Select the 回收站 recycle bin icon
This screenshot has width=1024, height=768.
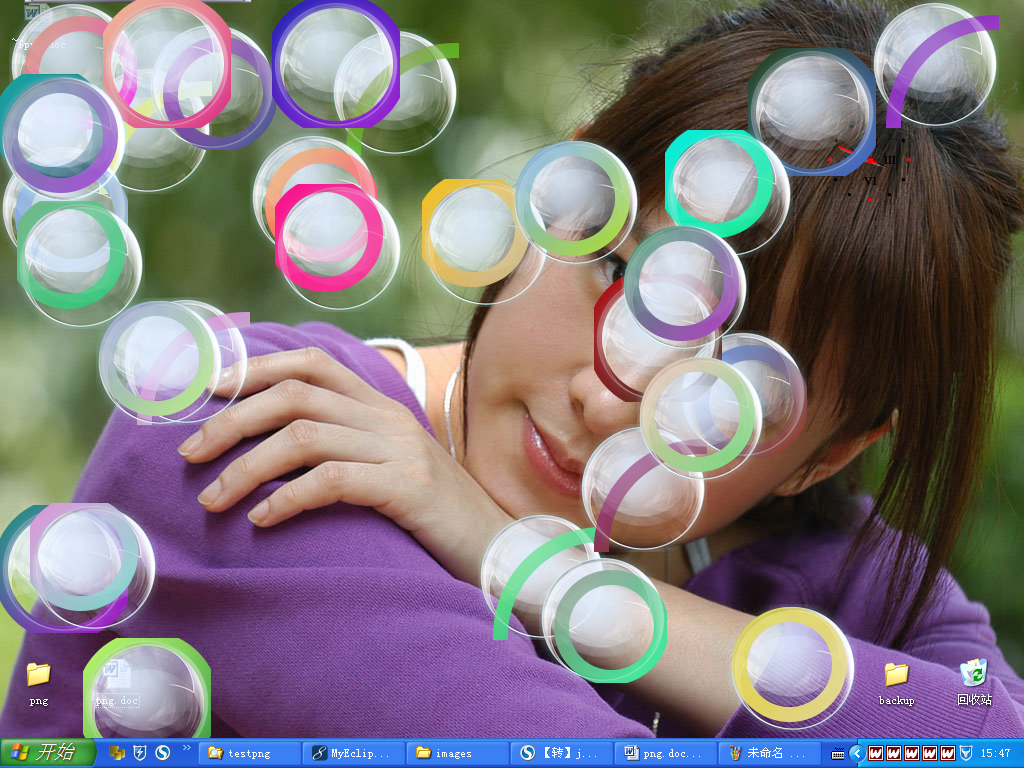point(974,682)
